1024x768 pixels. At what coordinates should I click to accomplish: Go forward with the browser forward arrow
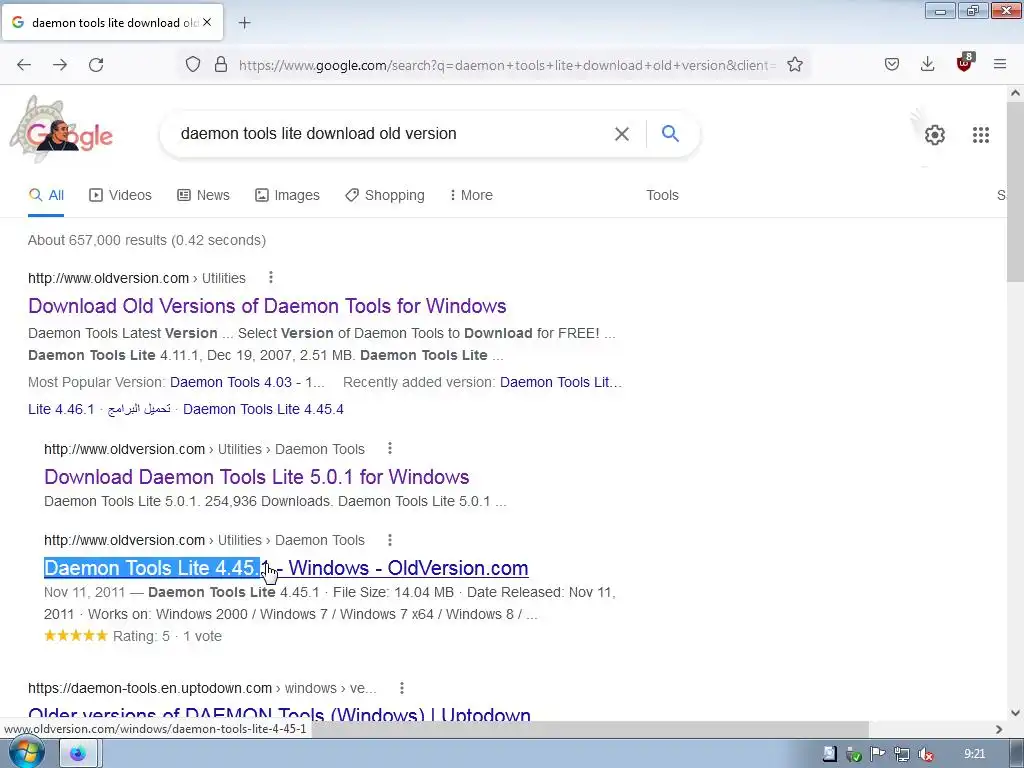click(60, 65)
